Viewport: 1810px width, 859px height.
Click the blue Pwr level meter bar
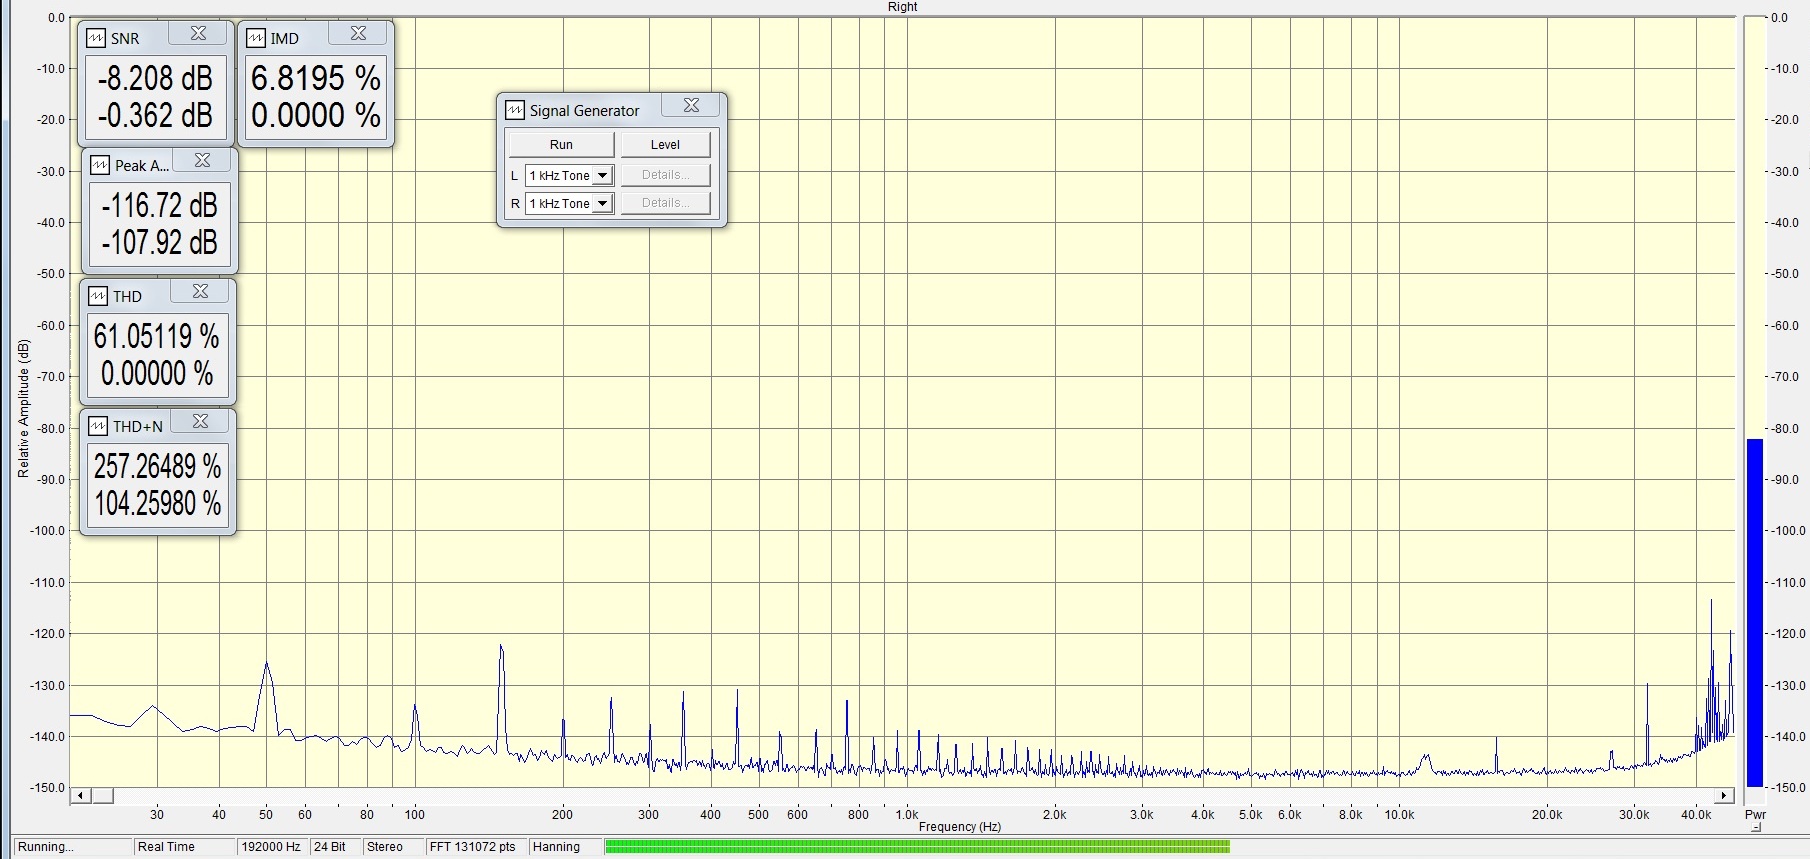(1754, 612)
